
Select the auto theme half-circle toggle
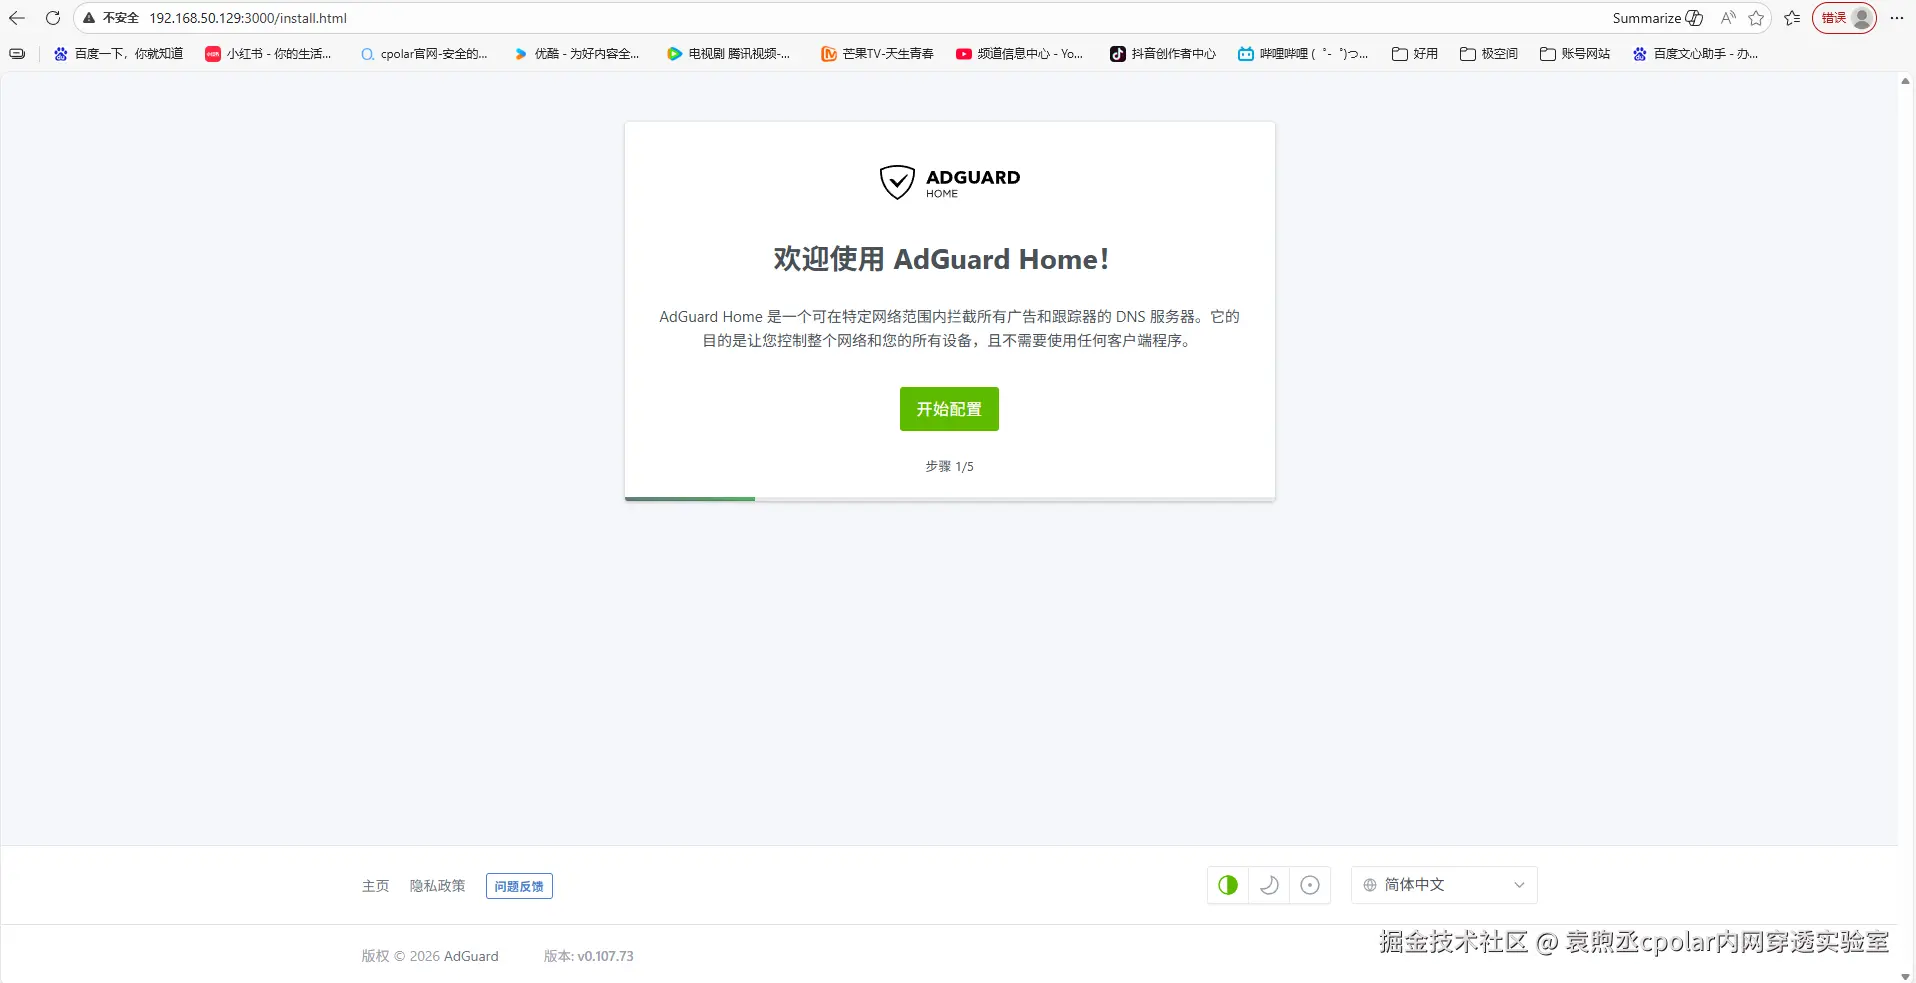(x=1228, y=885)
